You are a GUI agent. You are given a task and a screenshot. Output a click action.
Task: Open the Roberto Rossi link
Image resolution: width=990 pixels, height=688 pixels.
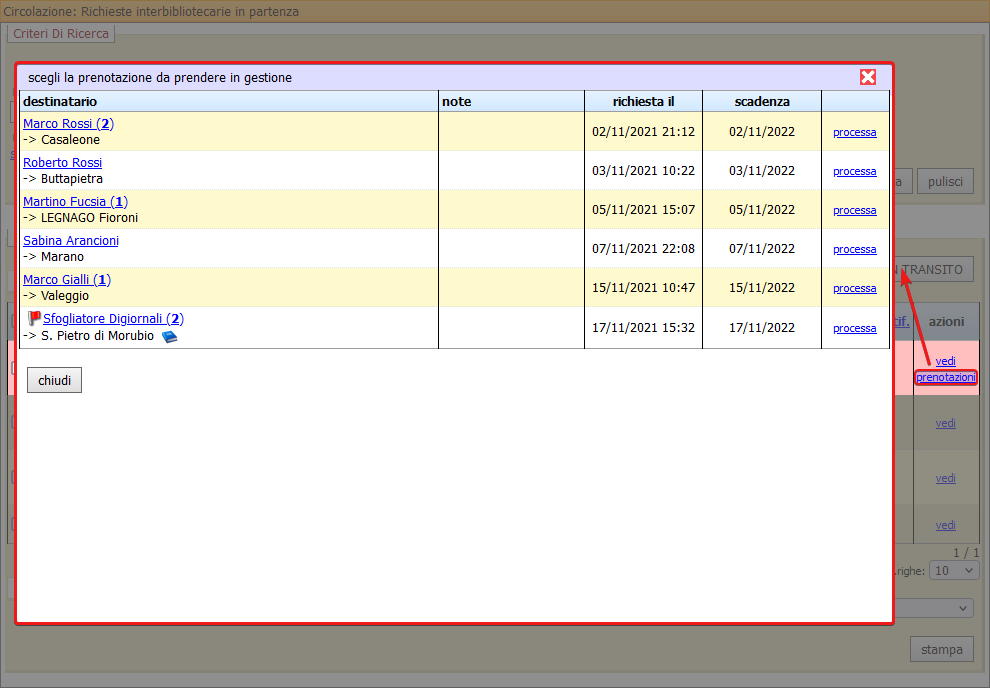tap(62, 162)
